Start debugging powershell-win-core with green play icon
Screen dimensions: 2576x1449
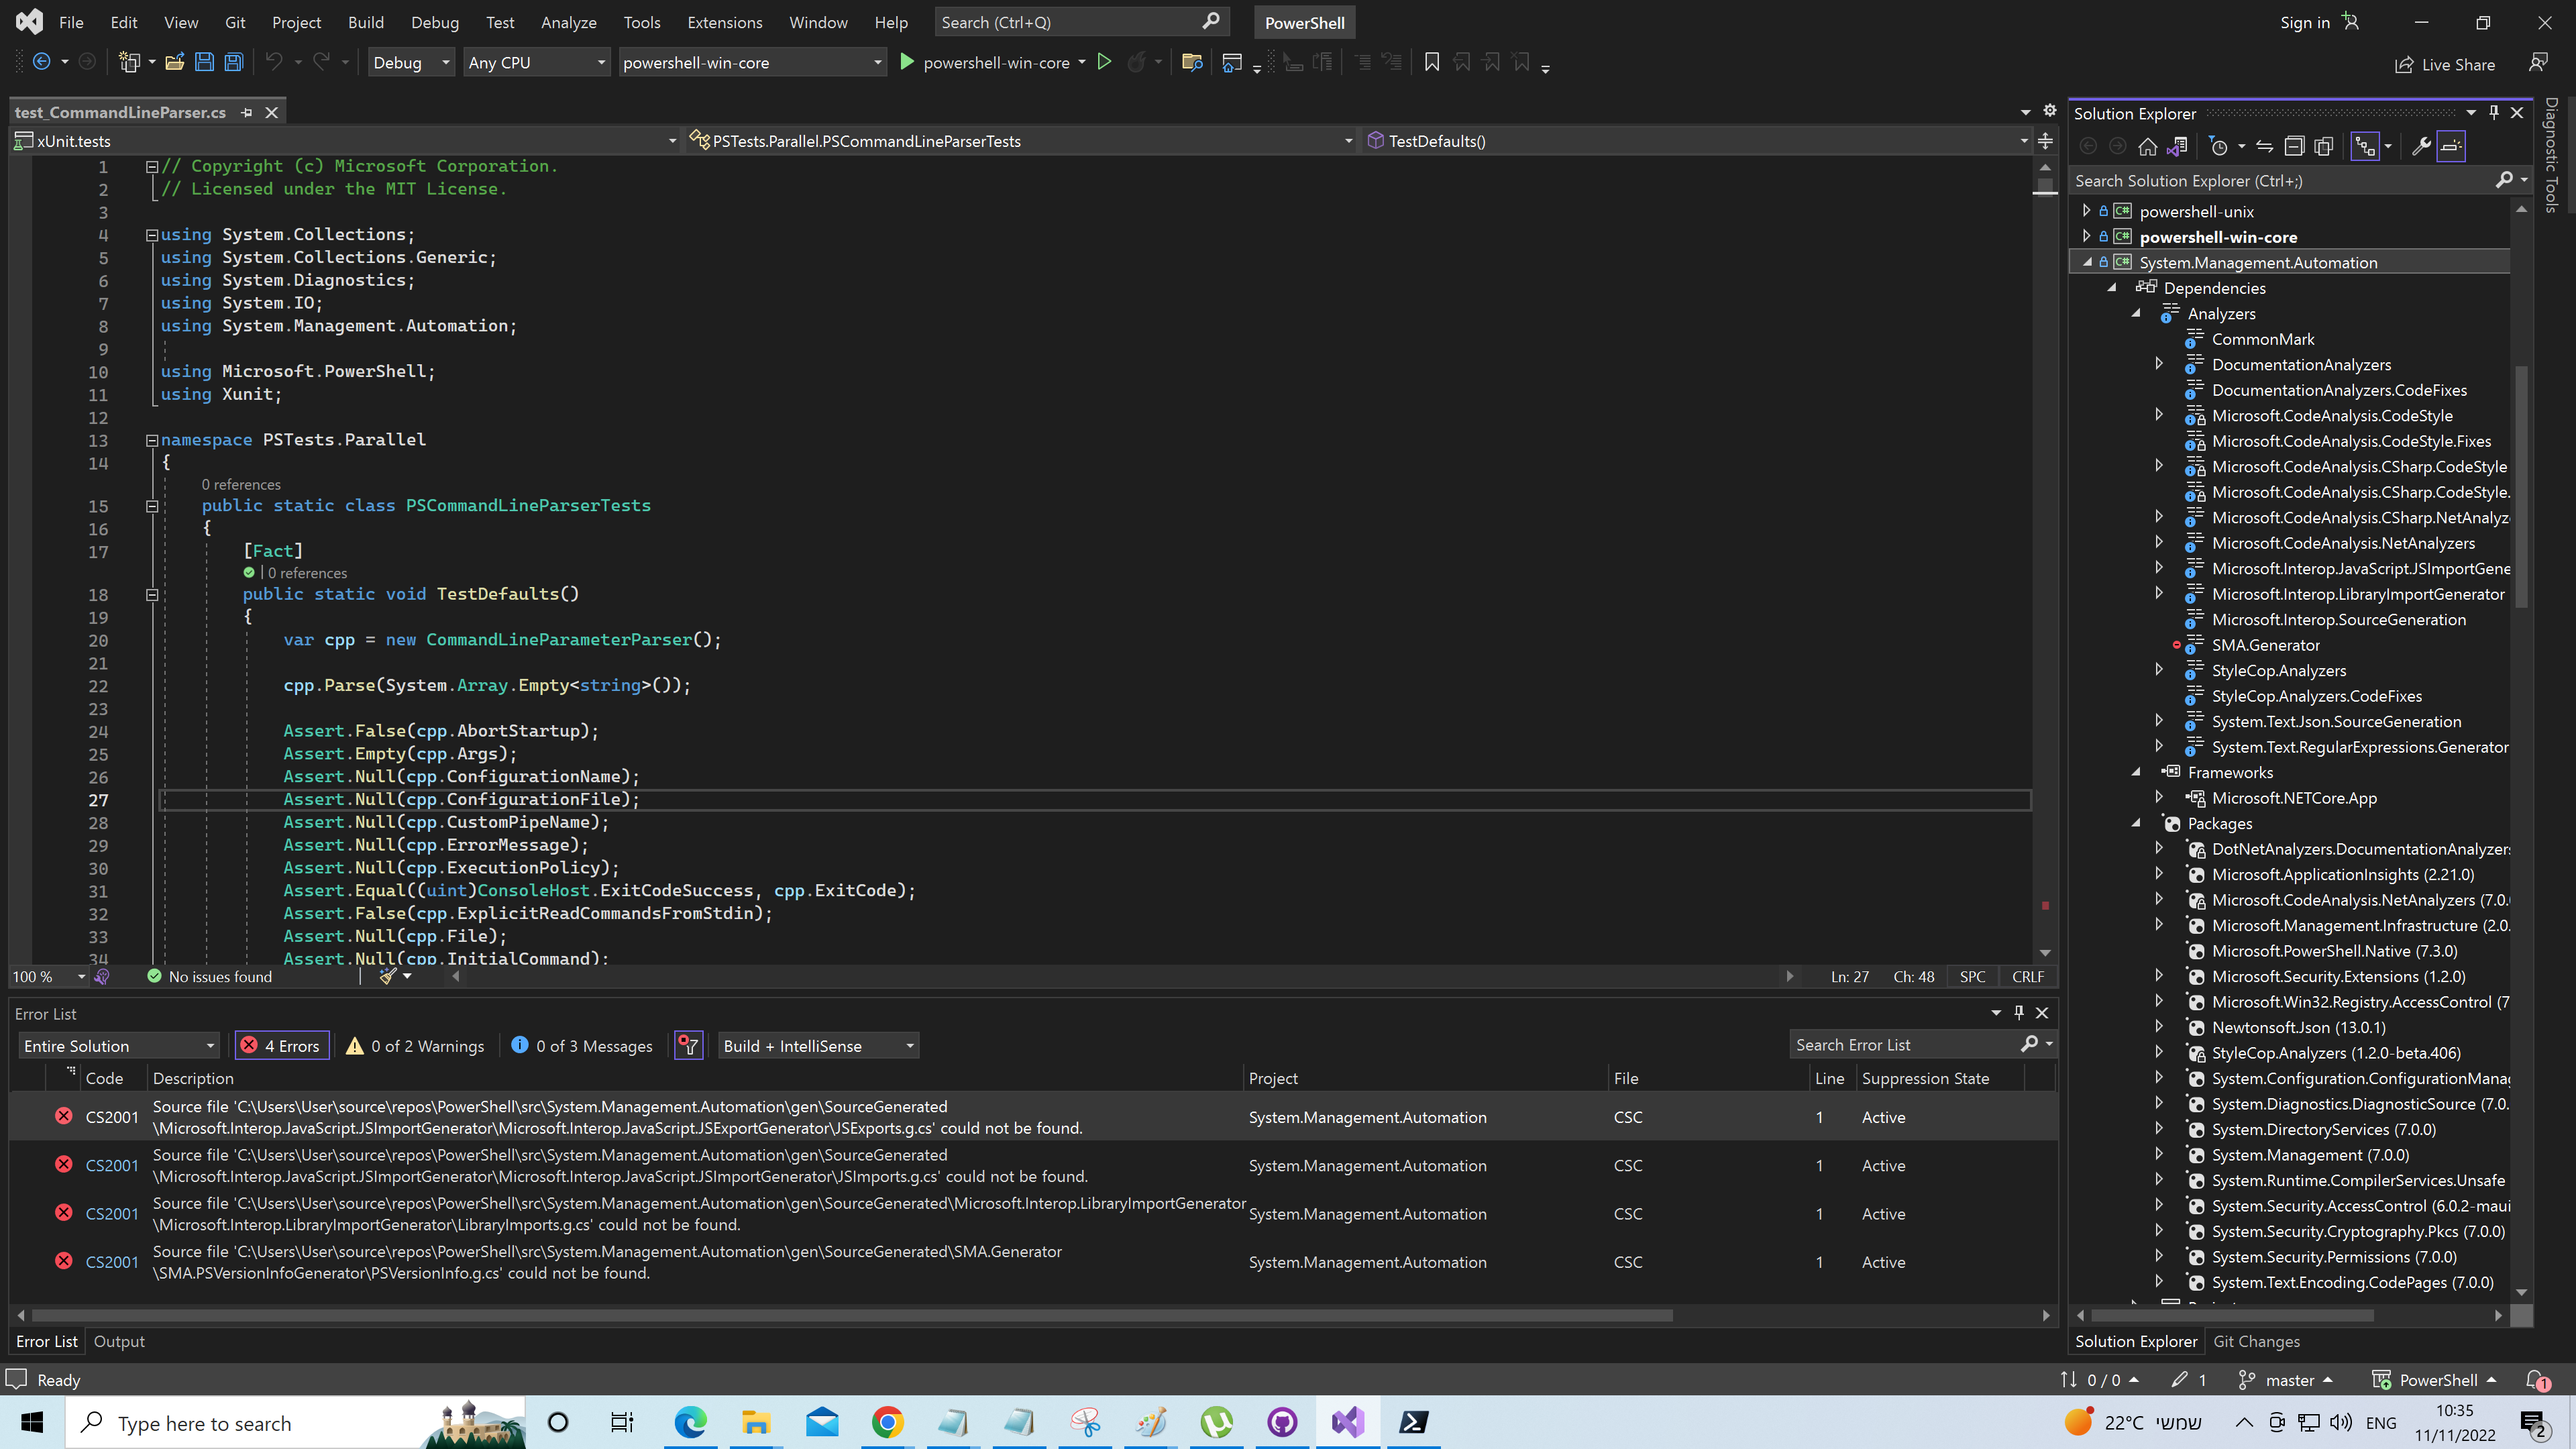click(906, 62)
